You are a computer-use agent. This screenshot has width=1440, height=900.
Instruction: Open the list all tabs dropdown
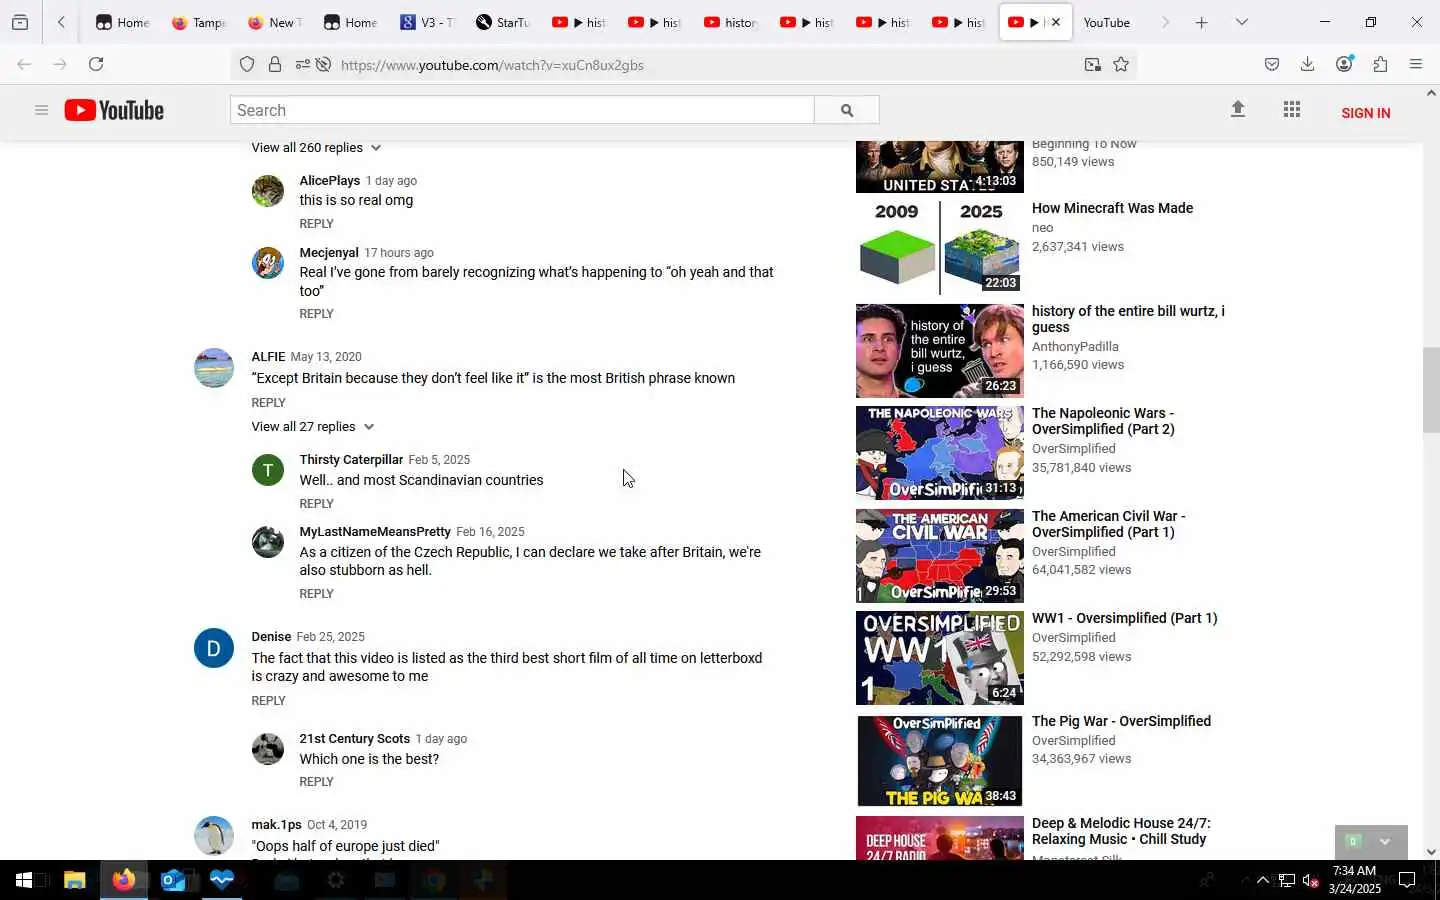[x=1242, y=23]
